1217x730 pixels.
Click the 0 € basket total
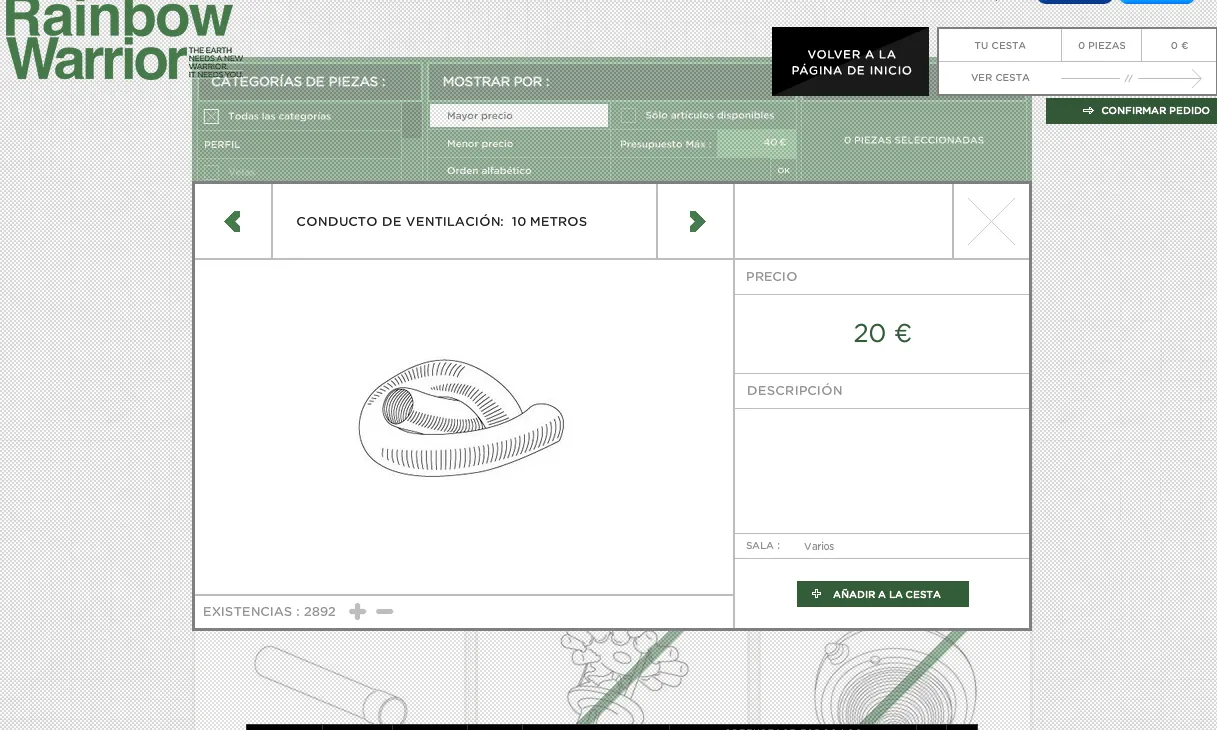(x=1180, y=46)
